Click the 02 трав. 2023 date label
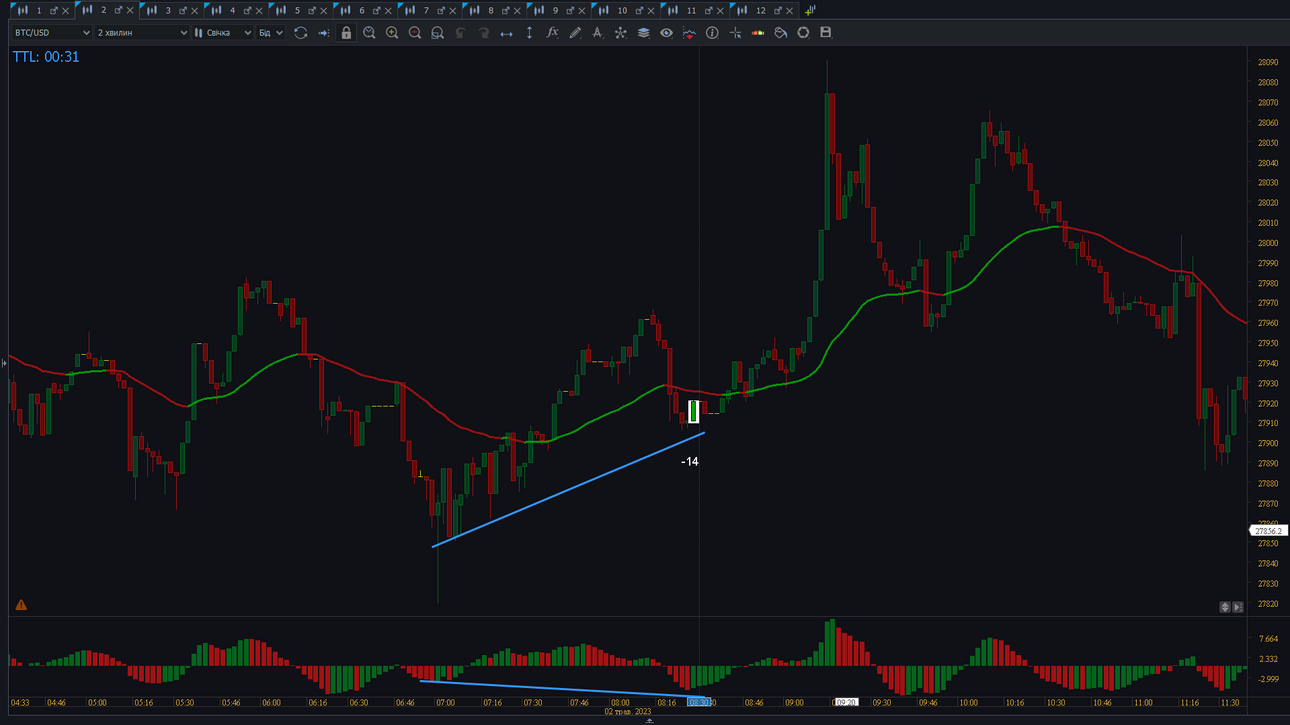This screenshot has width=1290, height=725. [x=628, y=712]
